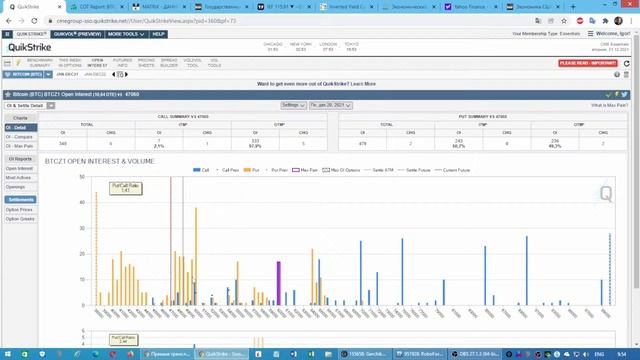The image size is (640, 360).
Task: Click the green checkmark icon in header bar
Action: [609, 94]
